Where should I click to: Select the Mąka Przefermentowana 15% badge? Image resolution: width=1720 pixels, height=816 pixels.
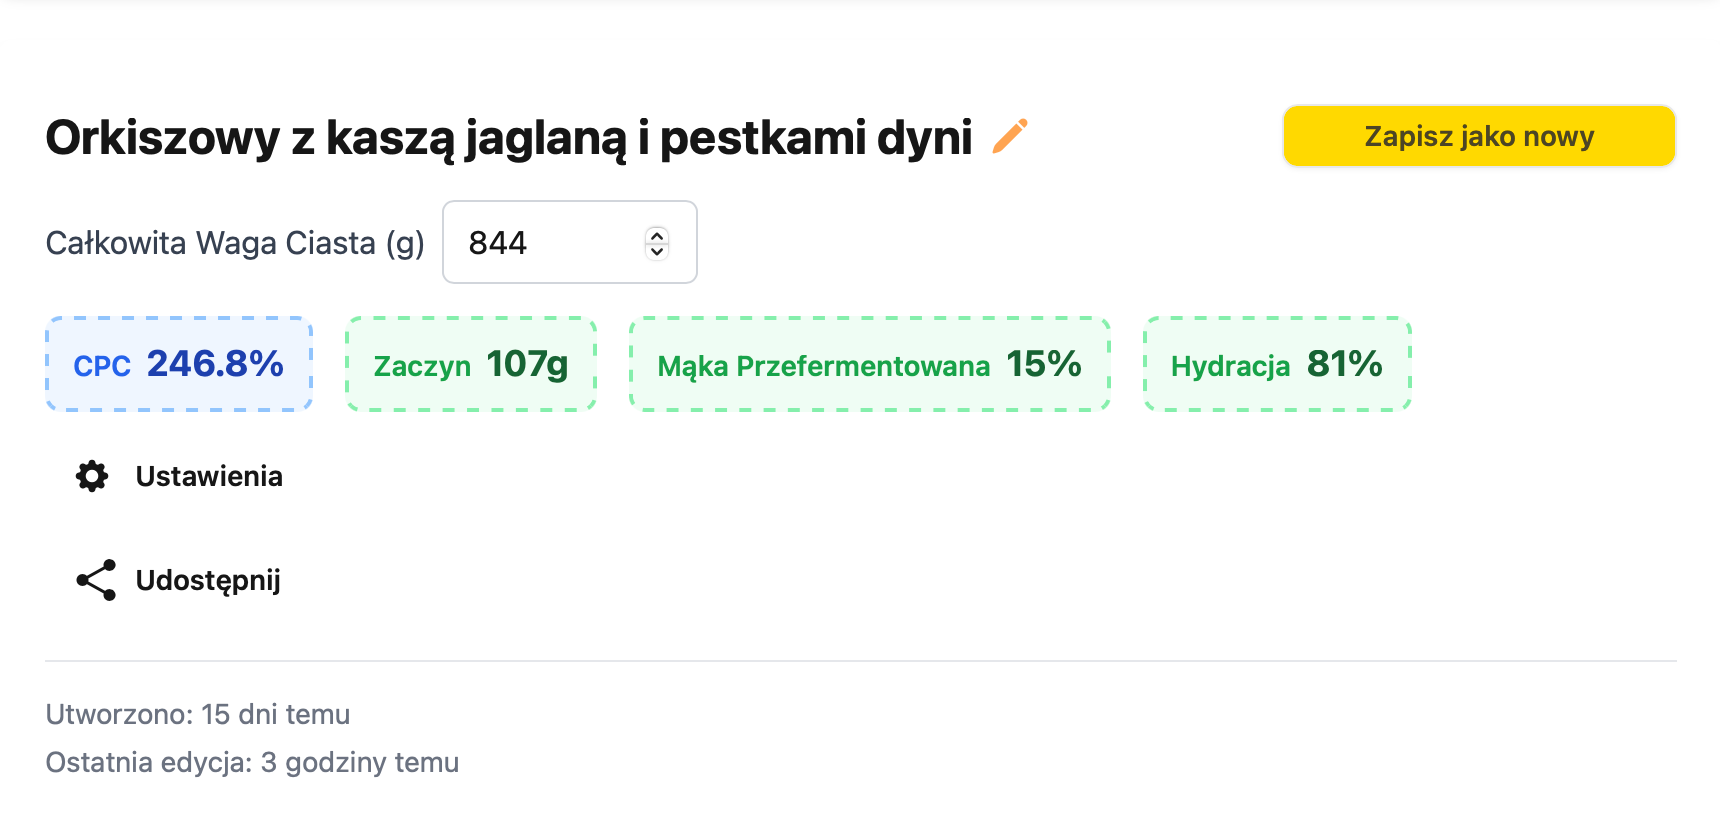(x=870, y=364)
